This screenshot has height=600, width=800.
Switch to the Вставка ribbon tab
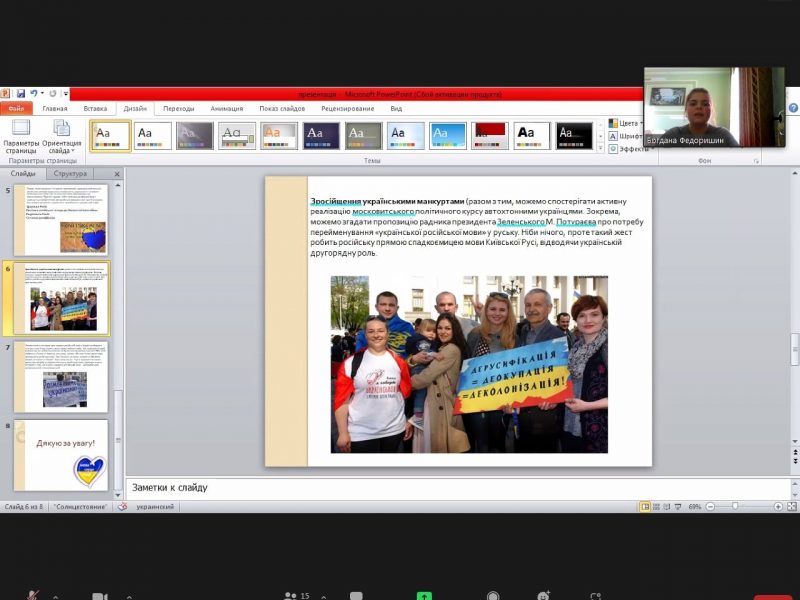tap(95, 108)
